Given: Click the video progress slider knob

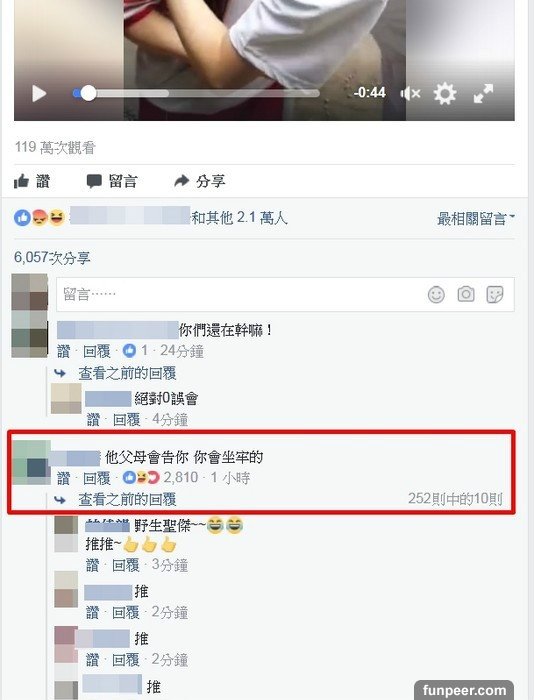Looking at the screenshot, I should coord(88,93).
